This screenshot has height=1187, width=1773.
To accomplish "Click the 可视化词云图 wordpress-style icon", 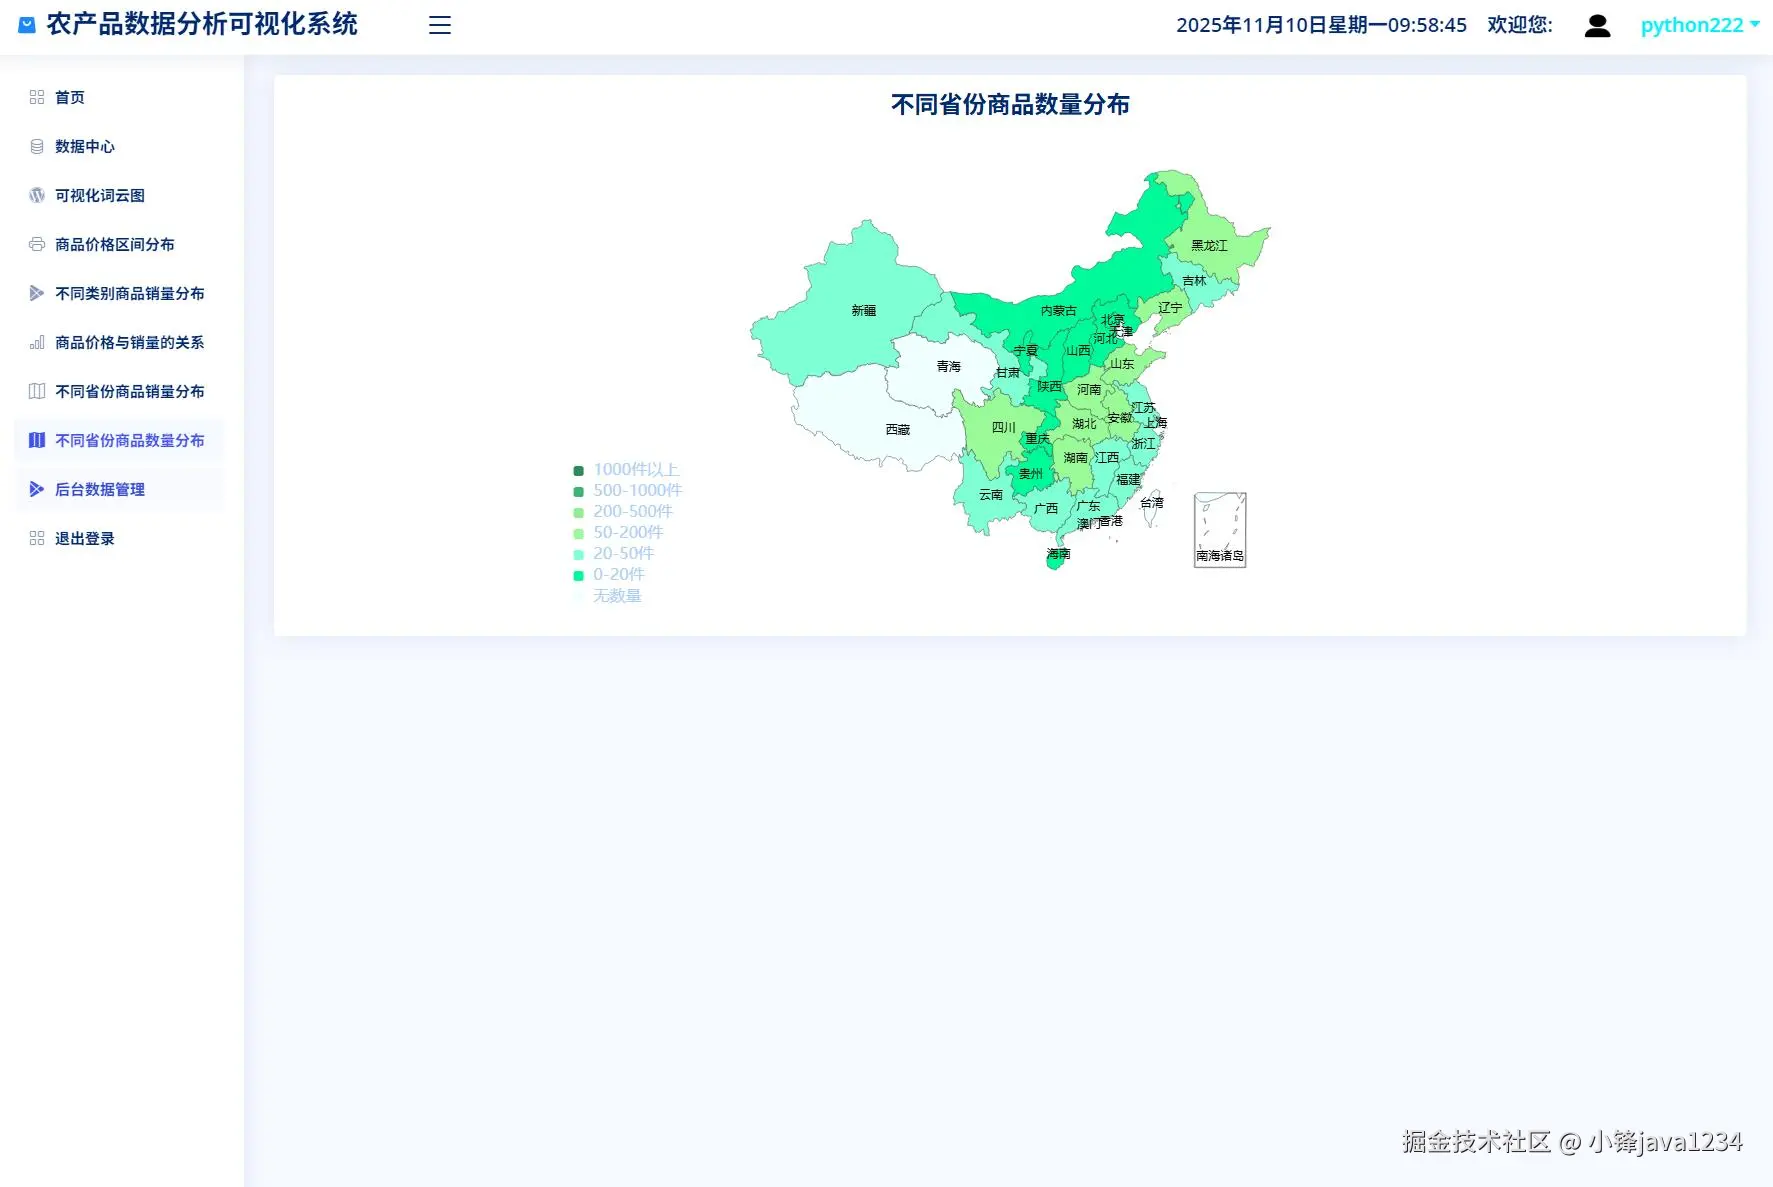I will point(37,195).
